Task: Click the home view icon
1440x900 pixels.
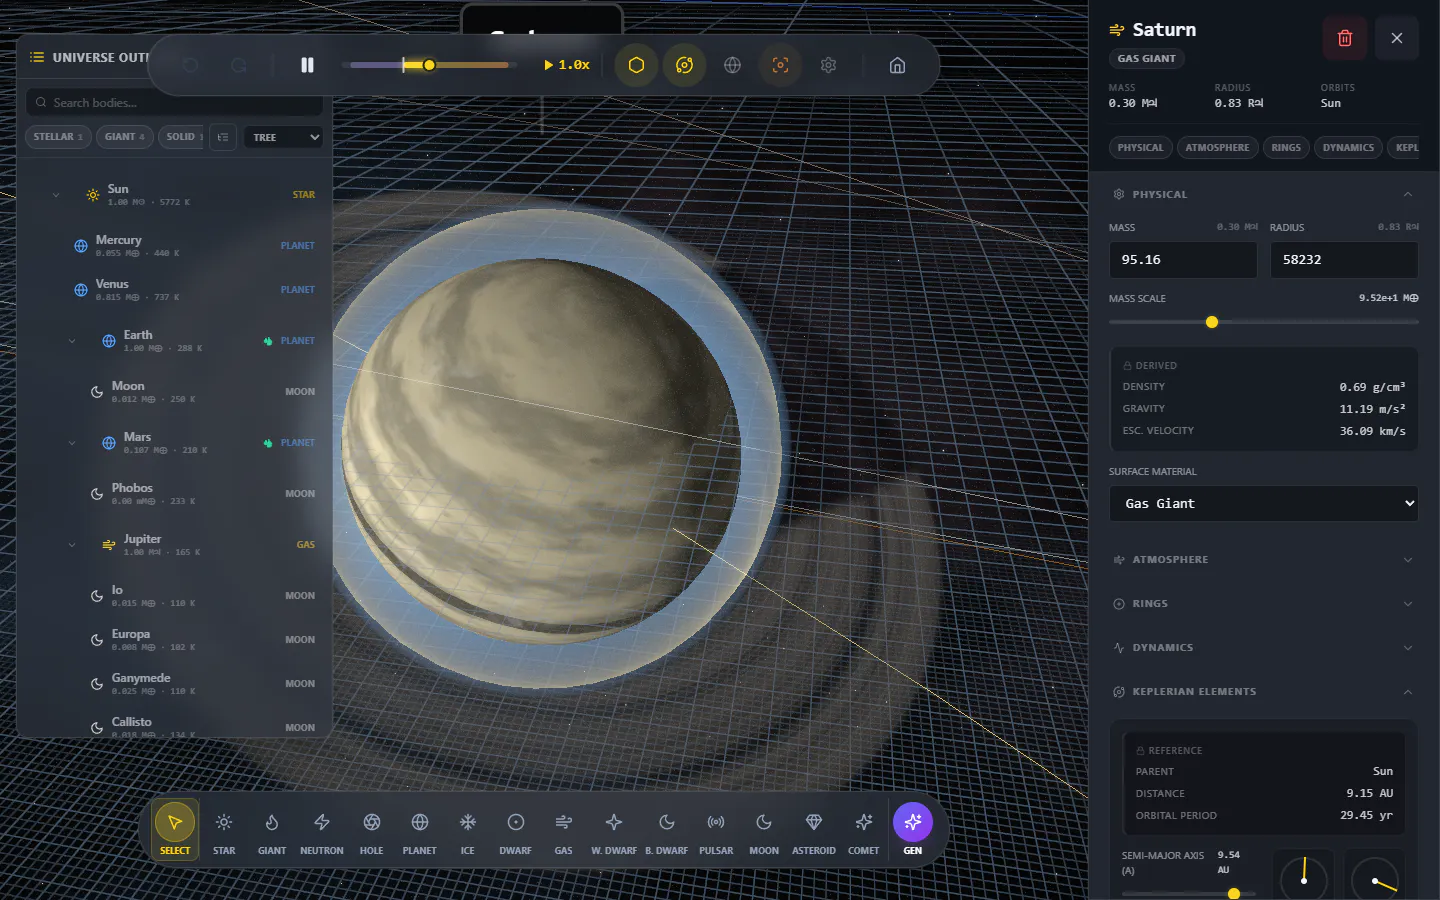Action: [x=898, y=65]
